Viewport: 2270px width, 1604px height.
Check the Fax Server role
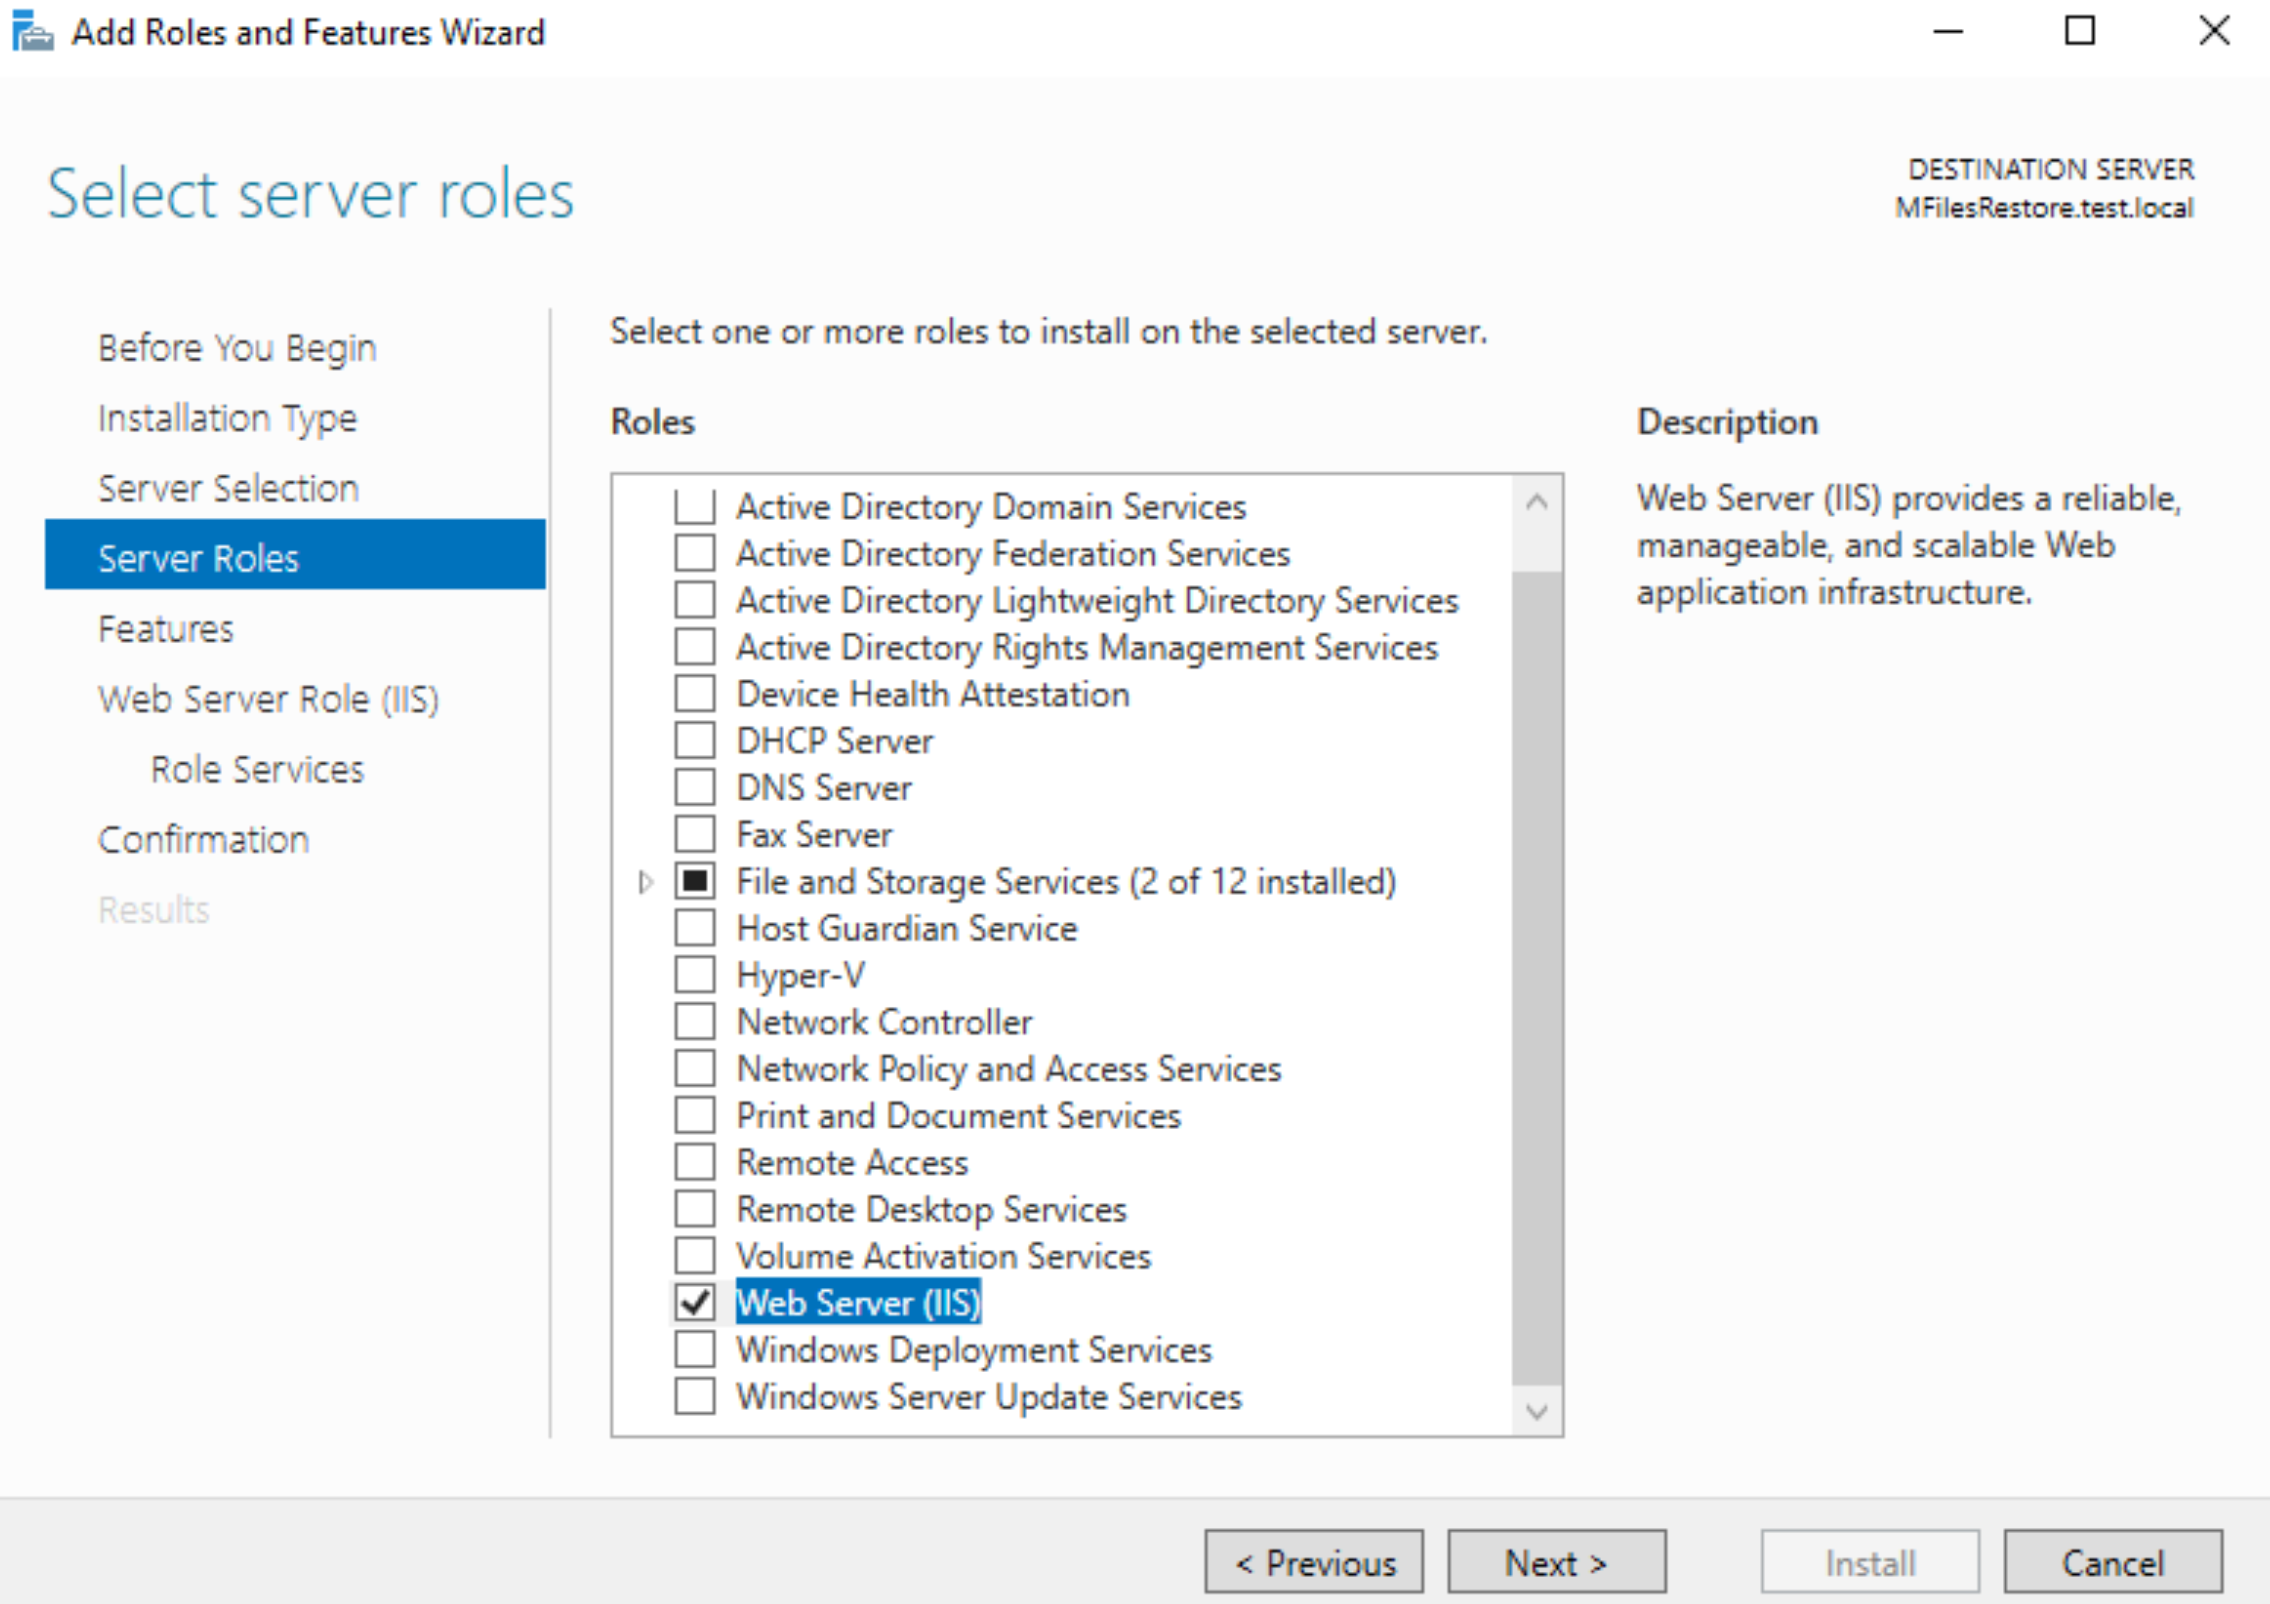tap(694, 834)
